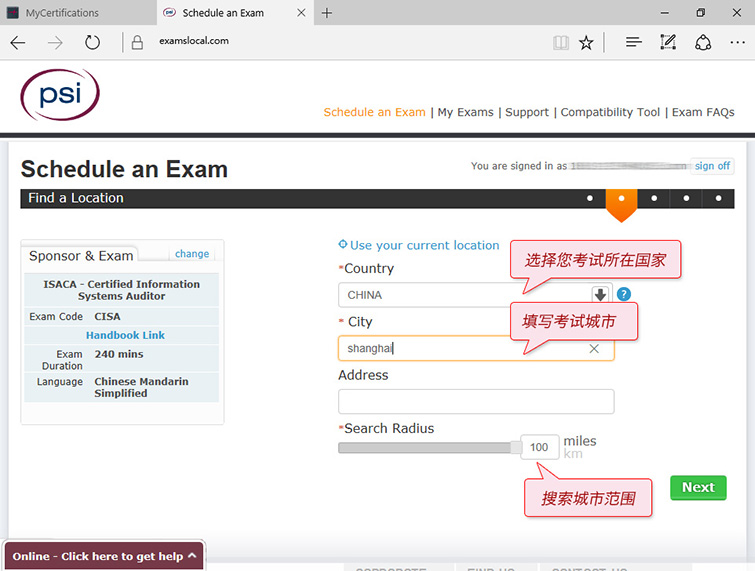Image resolution: width=755 pixels, height=571 pixels.
Task: Click the first progress step dot
Action: (x=590, y=198)
